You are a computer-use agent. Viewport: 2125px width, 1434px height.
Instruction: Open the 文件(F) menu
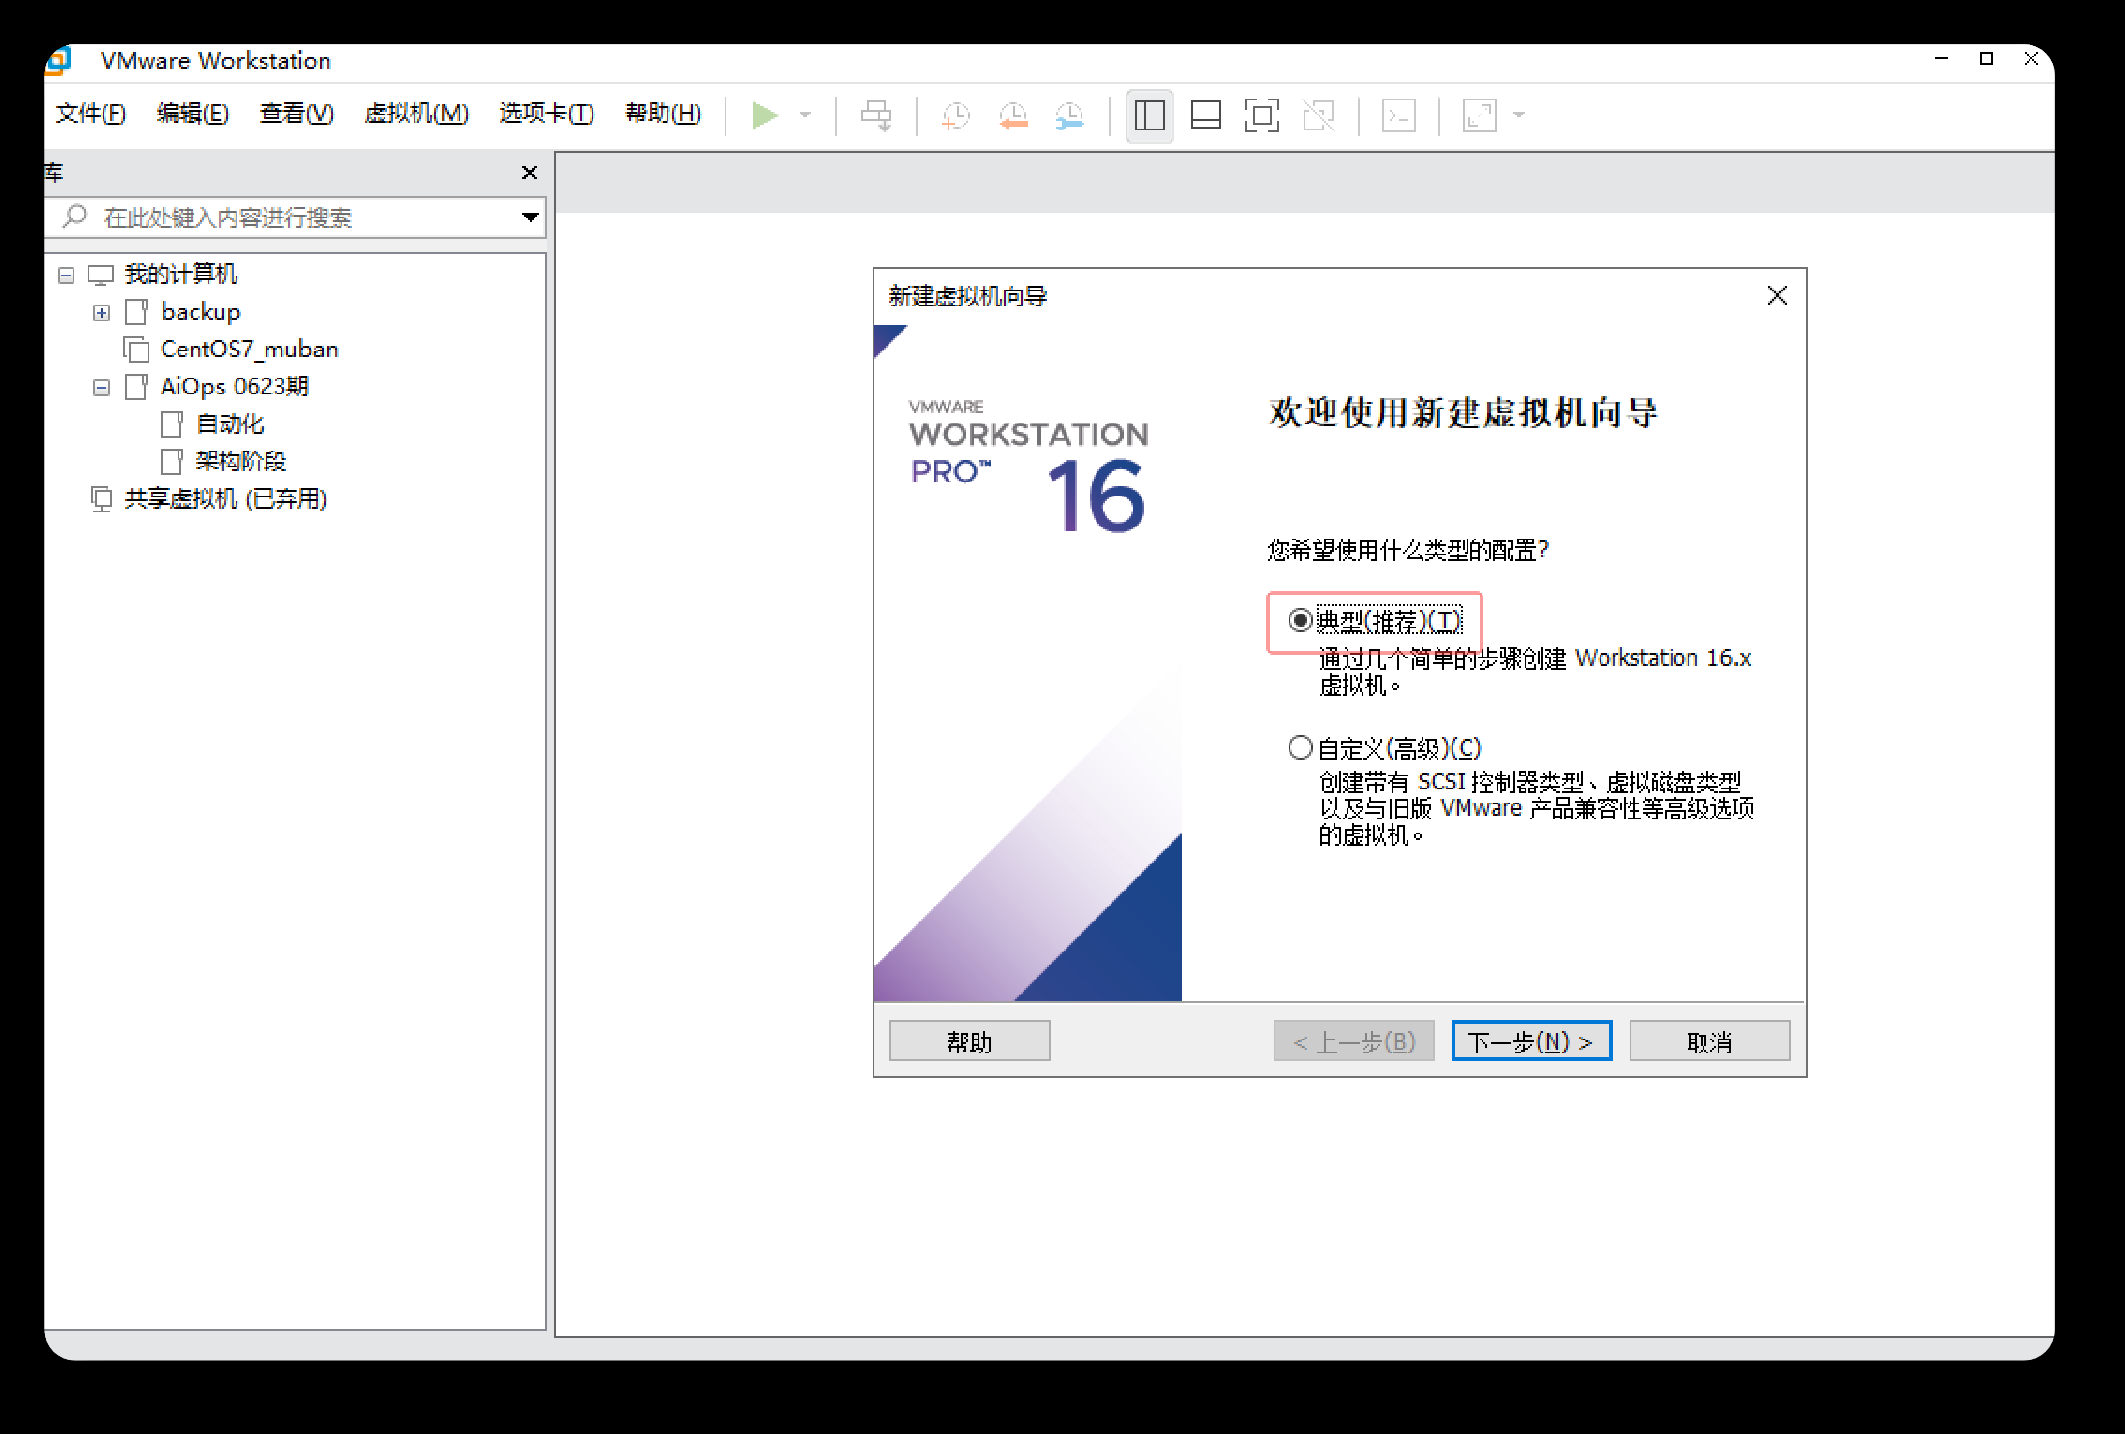[91, 114]
